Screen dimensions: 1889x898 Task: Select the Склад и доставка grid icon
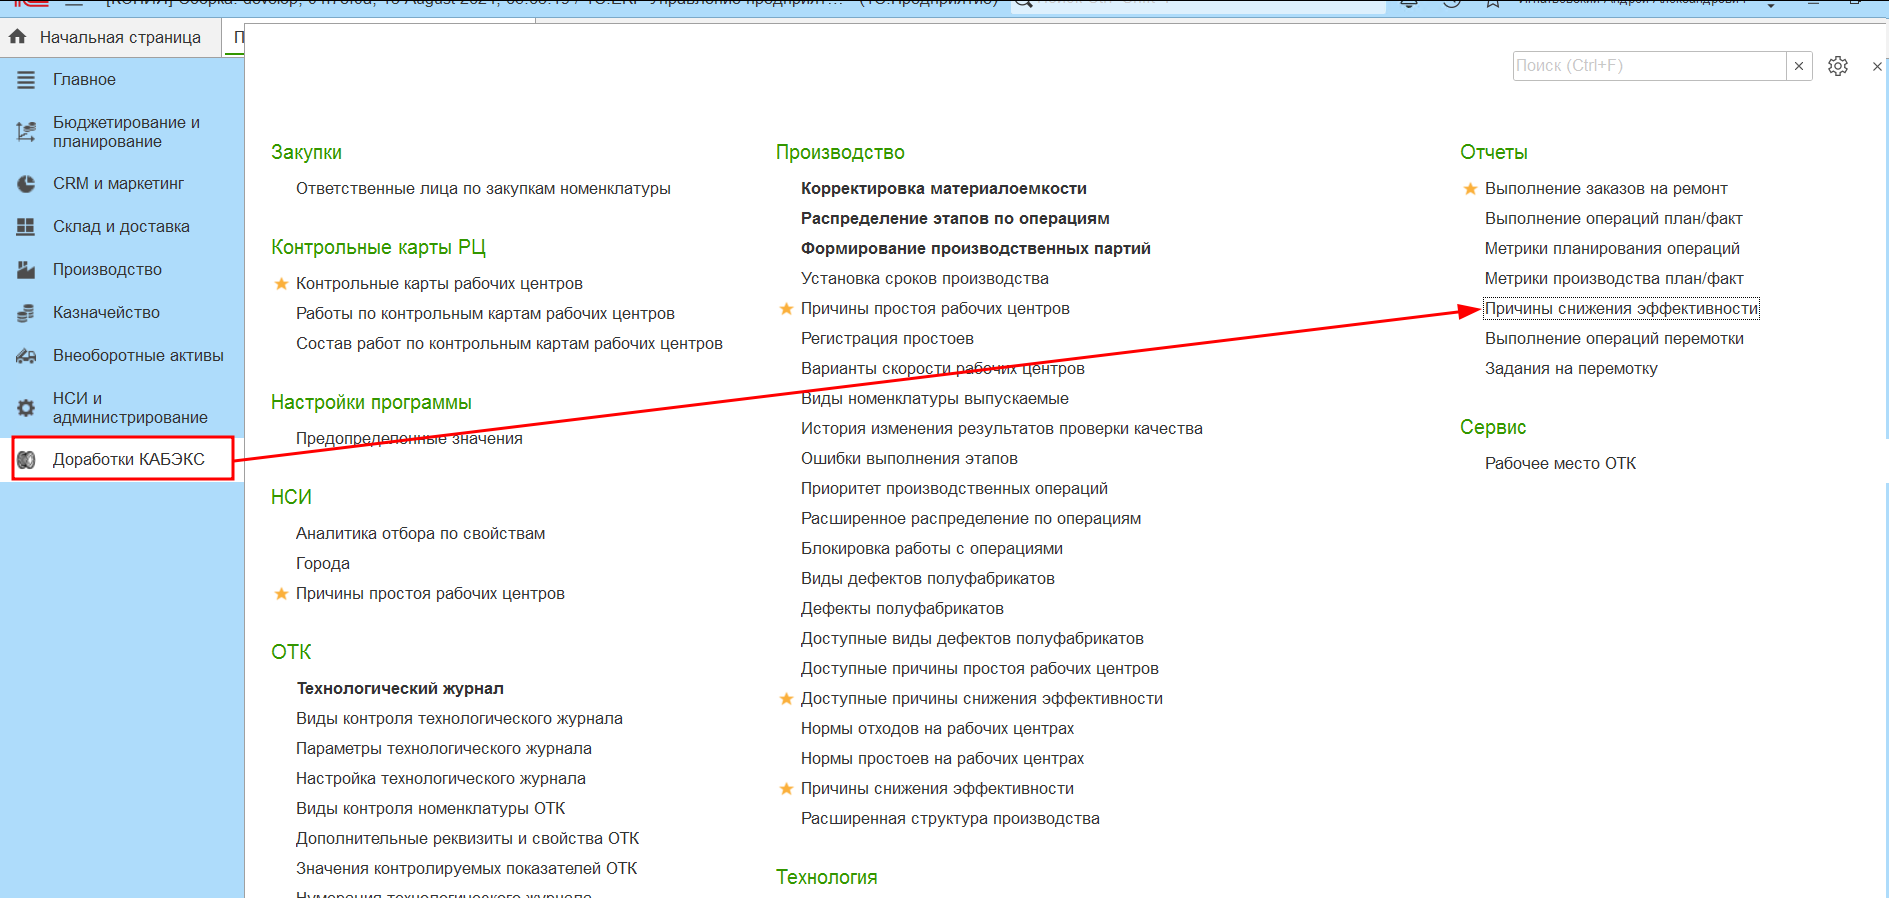pyautogui.click(x=26, y=227)
